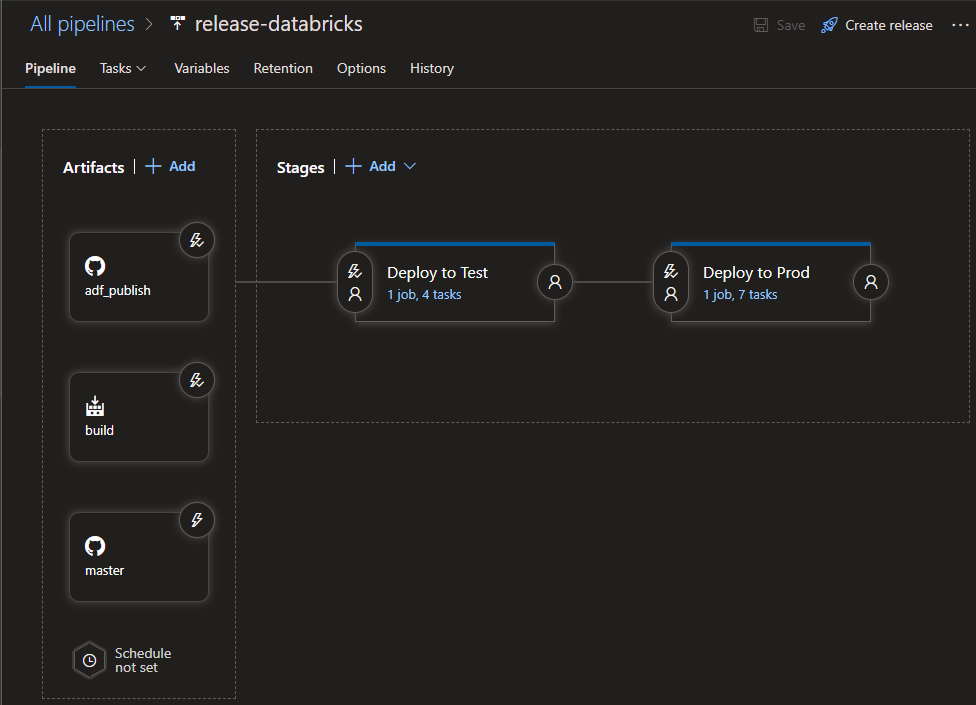This screenshot has height=705, width=976.
Task: Click Add next to Stages
Action: click(382, 166)
